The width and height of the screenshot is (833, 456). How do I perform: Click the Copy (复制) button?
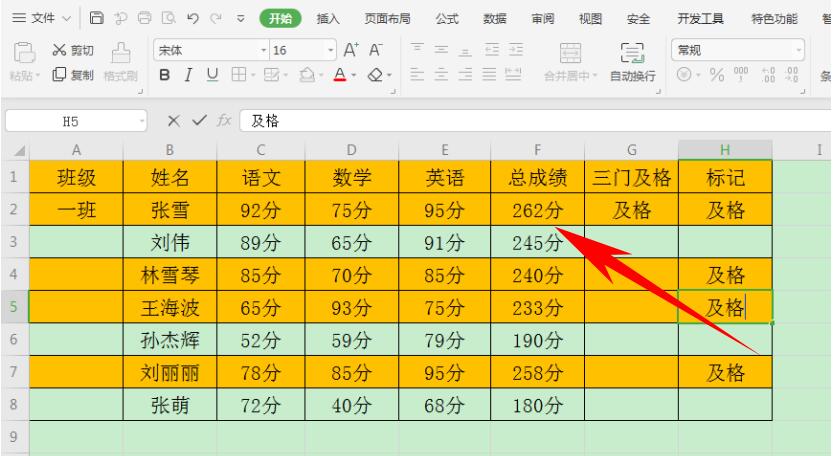coord(73,74)
